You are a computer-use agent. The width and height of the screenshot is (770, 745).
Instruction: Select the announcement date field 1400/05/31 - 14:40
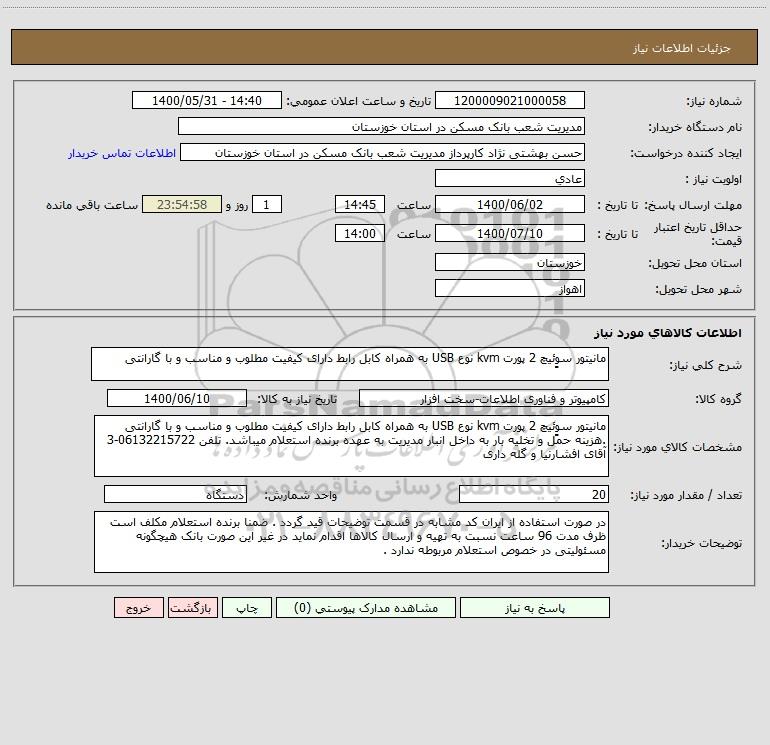coord(207,100)
